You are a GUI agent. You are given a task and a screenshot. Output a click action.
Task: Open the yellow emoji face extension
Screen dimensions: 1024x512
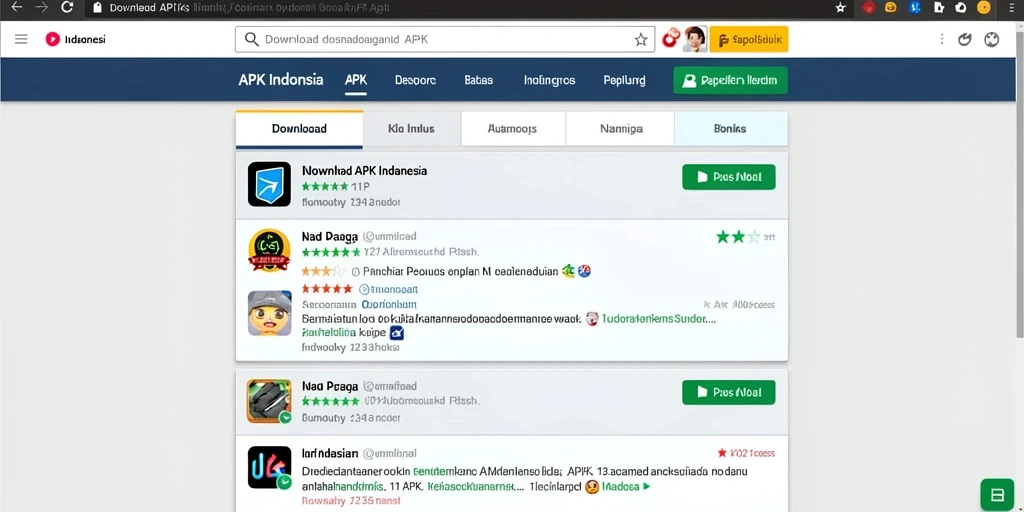tap(891, 8)
